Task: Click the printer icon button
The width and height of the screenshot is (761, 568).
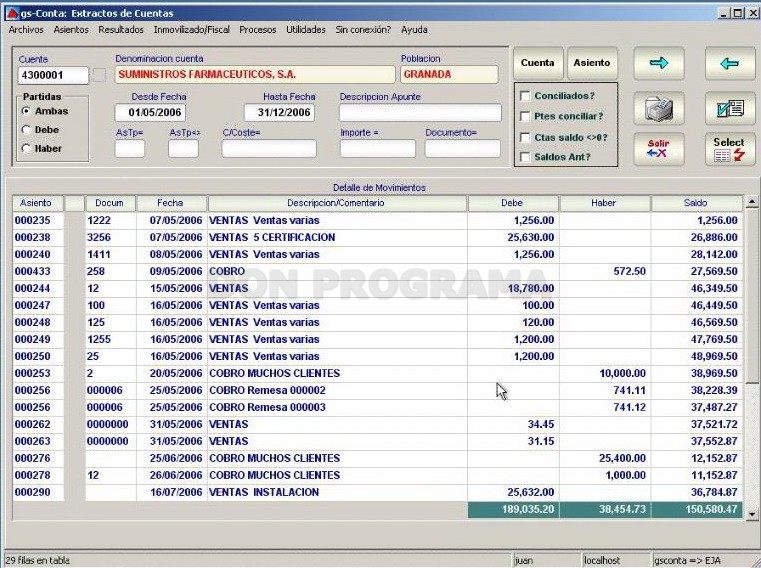Action: tap(659, 108)
